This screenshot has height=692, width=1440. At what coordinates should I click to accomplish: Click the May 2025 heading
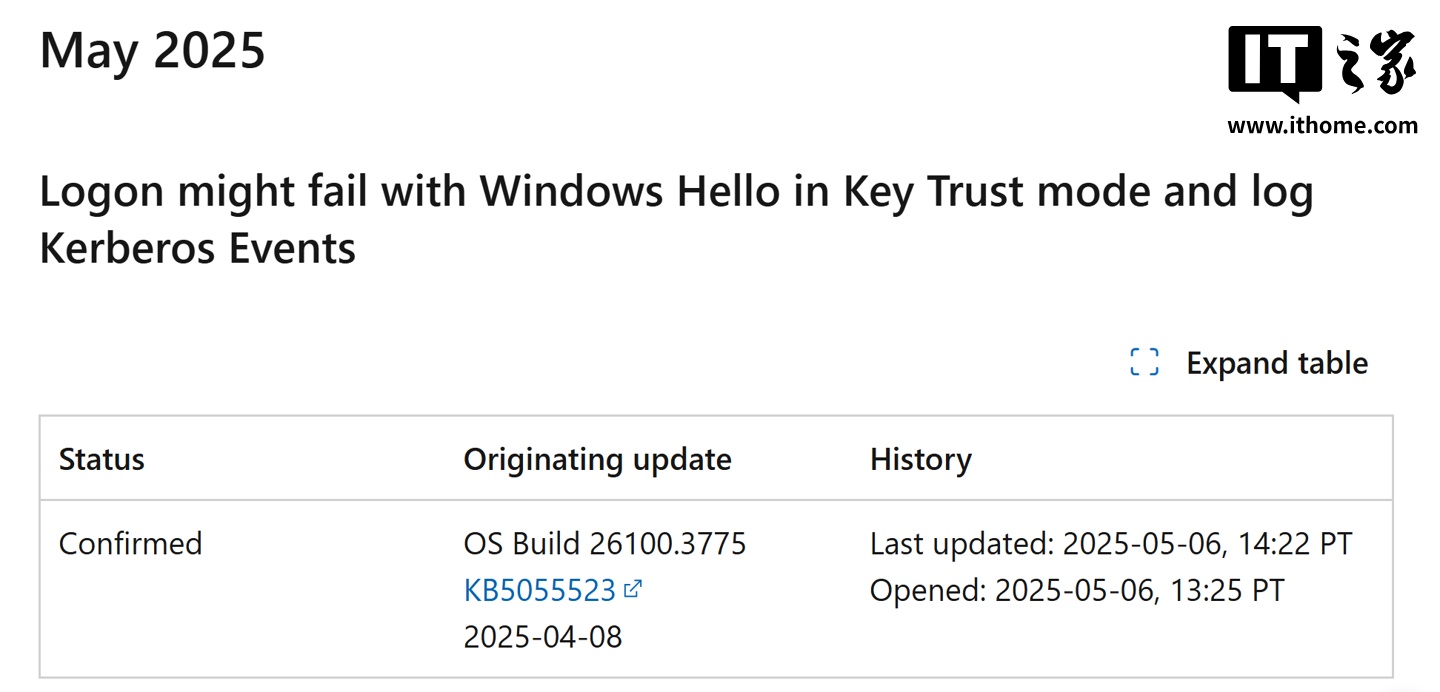pos(153,50)
